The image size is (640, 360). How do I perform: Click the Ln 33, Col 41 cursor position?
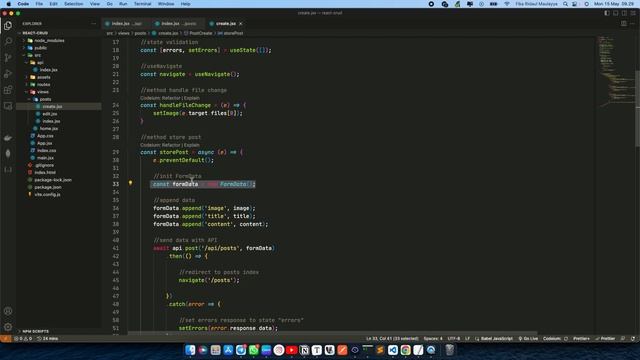coord(392,339)
